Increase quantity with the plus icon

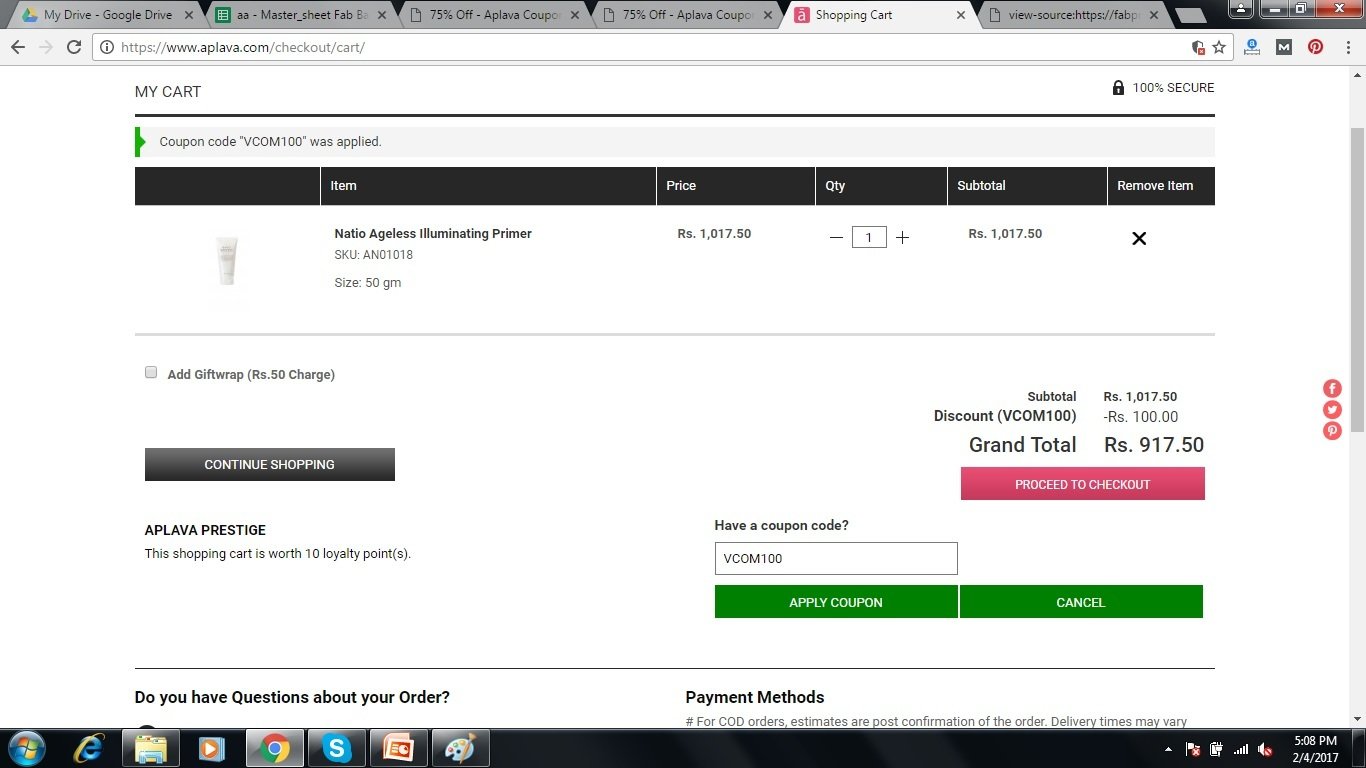tap(902, 238)
